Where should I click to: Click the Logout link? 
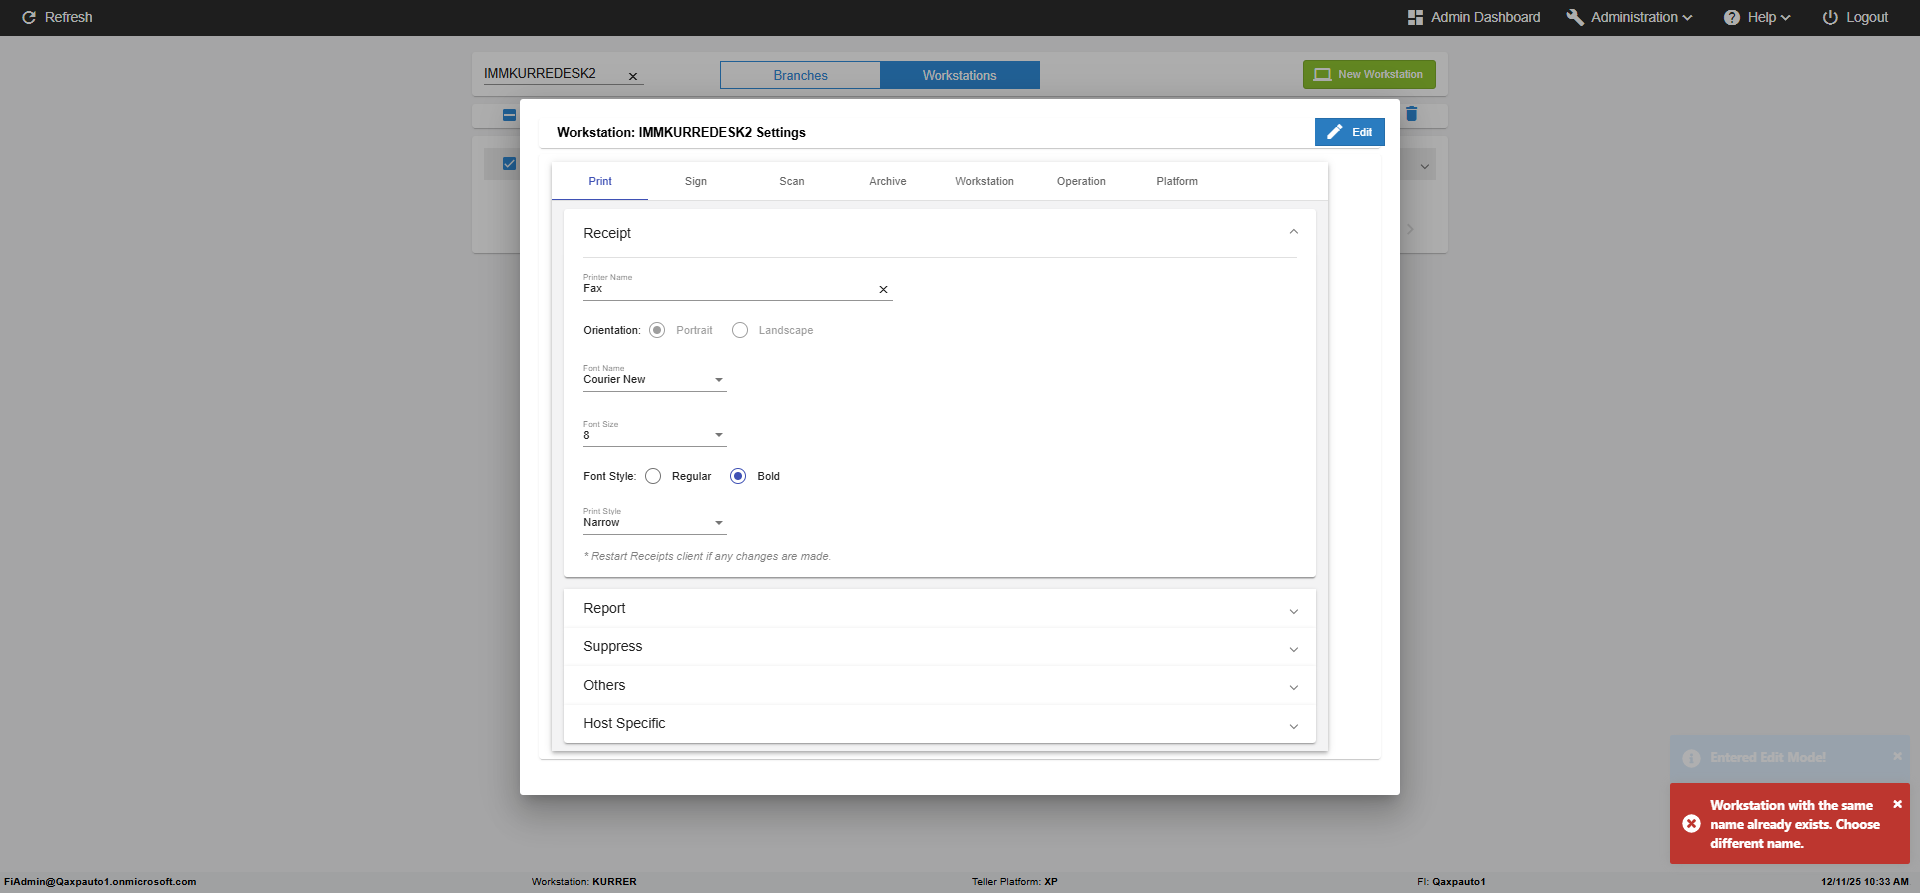[x=1855, y=17]
